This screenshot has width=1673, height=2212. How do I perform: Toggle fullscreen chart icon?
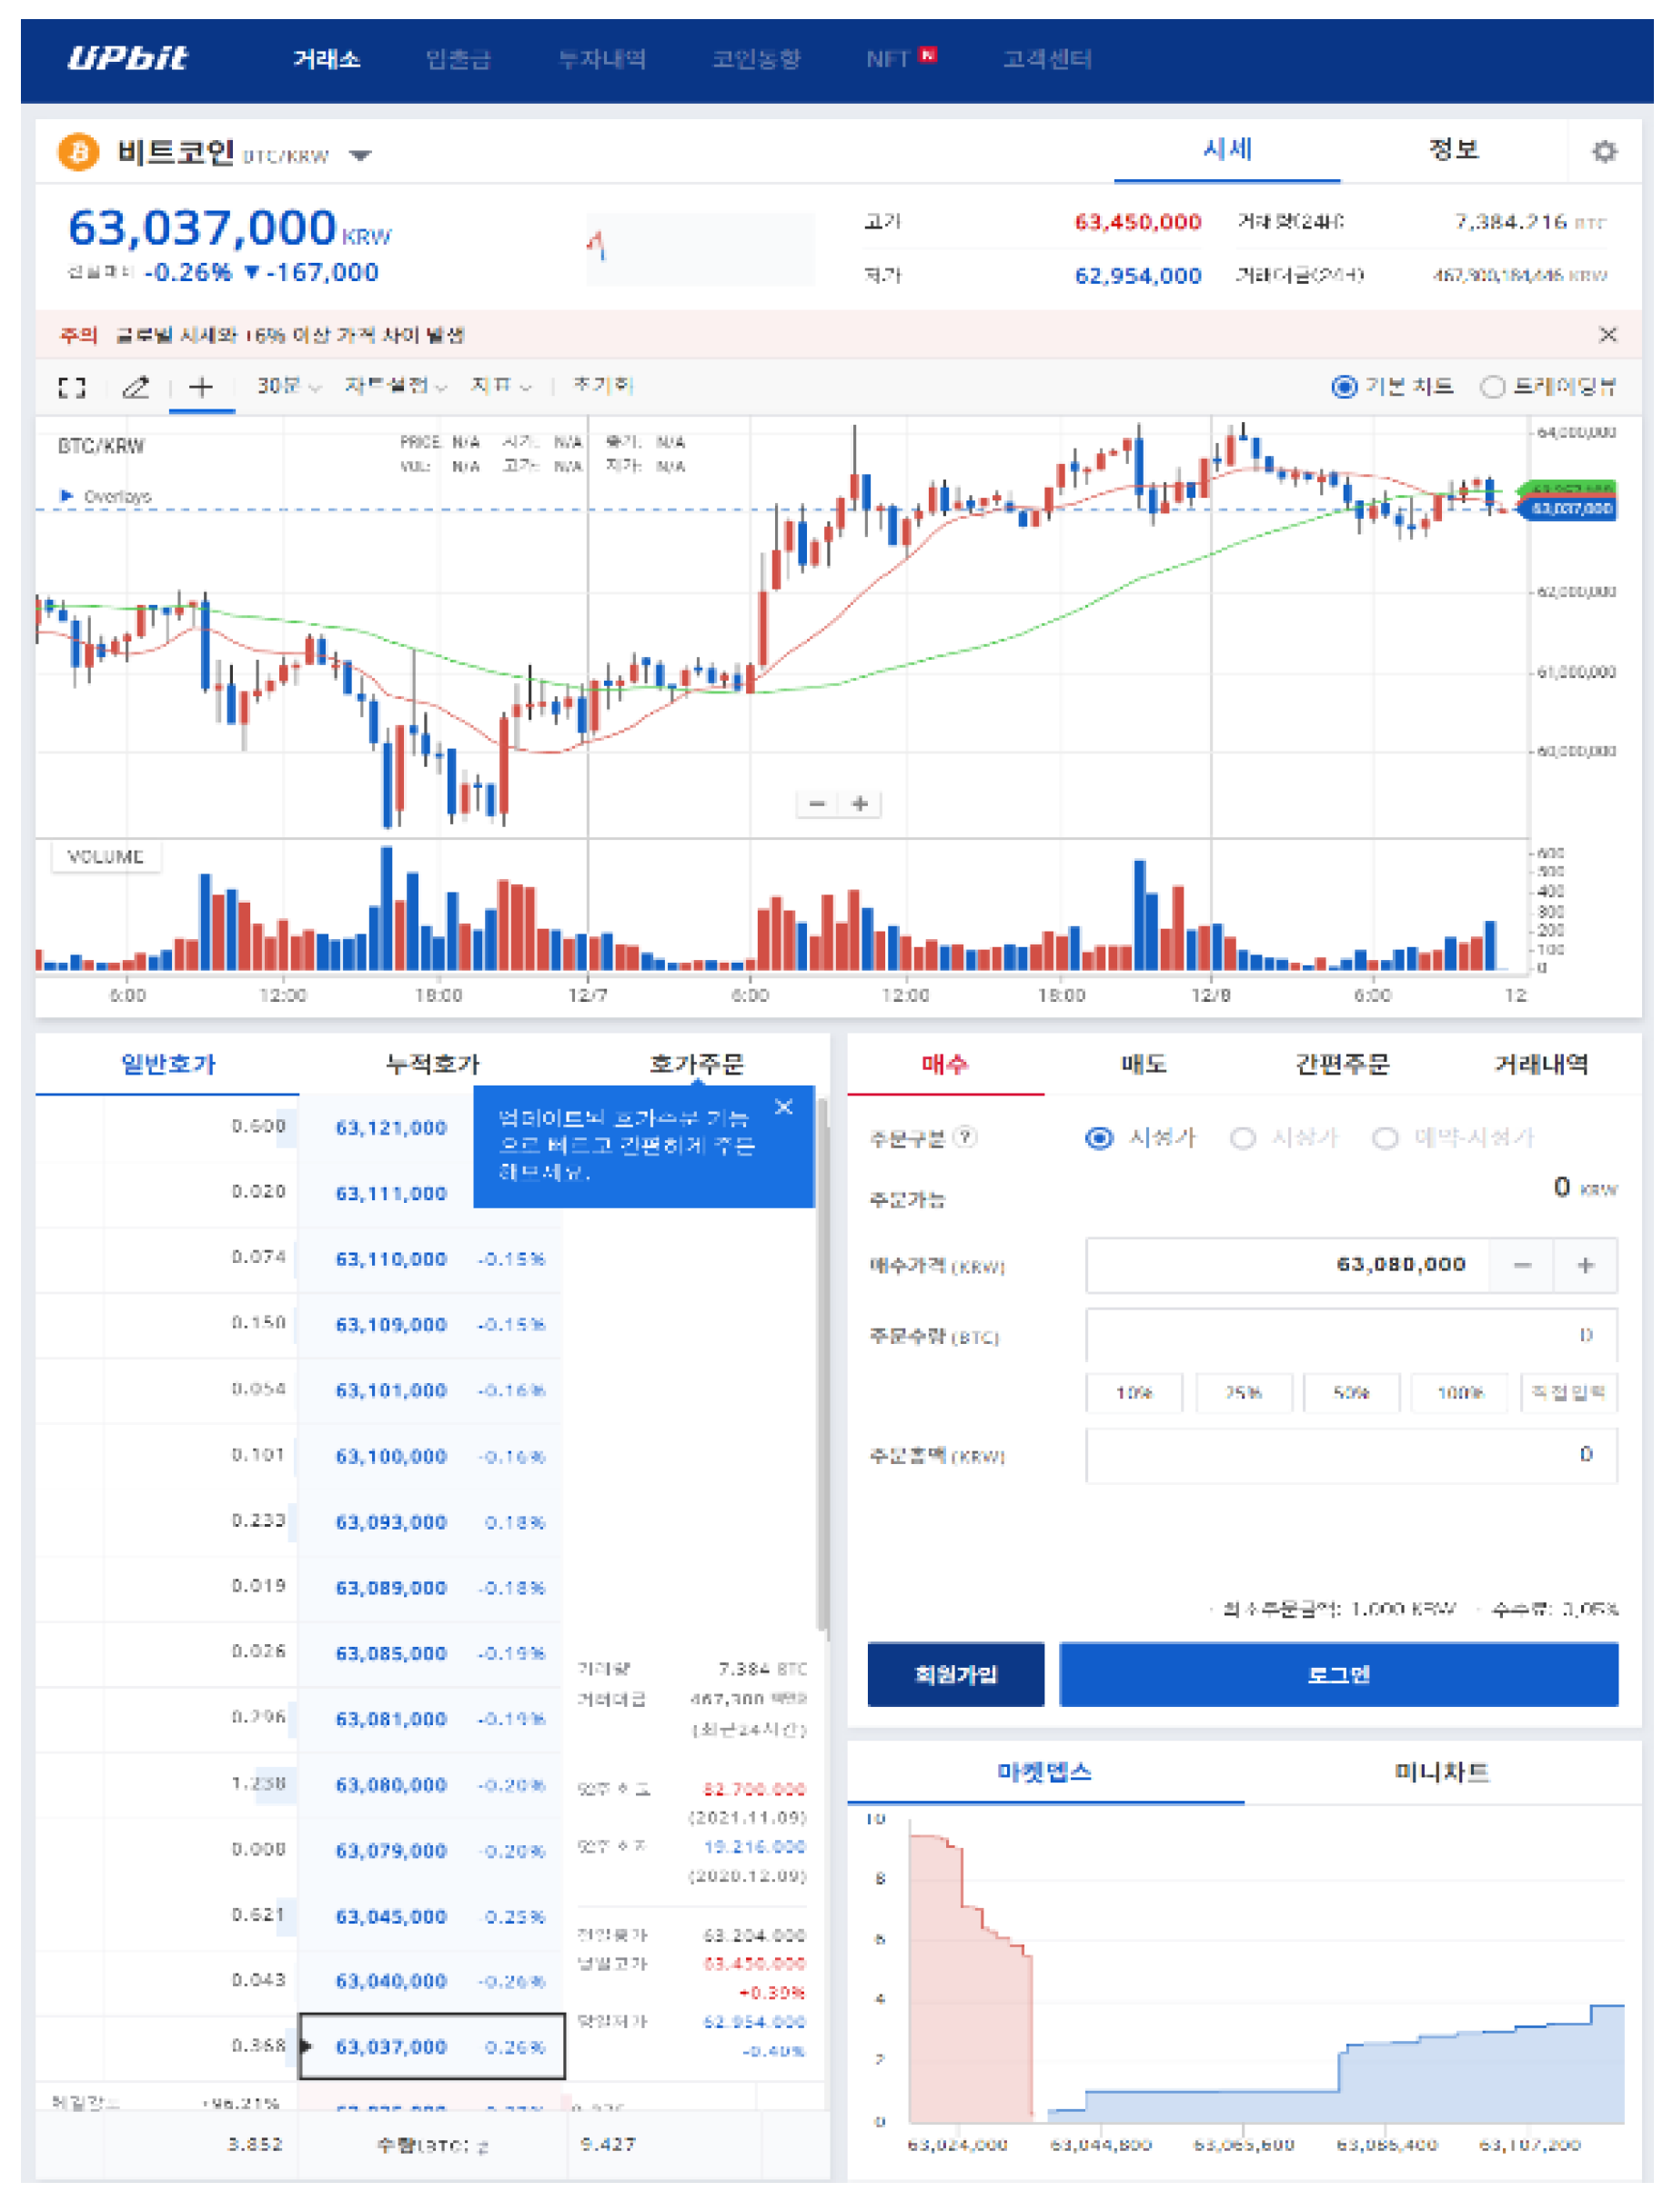pyautogui.click(x=72, y=387)
